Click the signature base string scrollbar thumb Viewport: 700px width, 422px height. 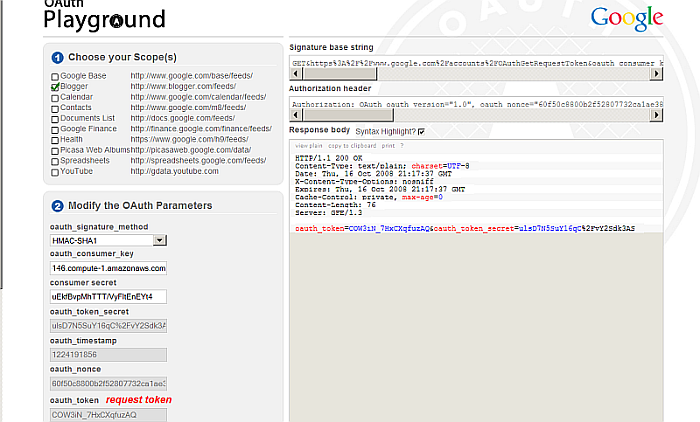(x=340, y=74)
